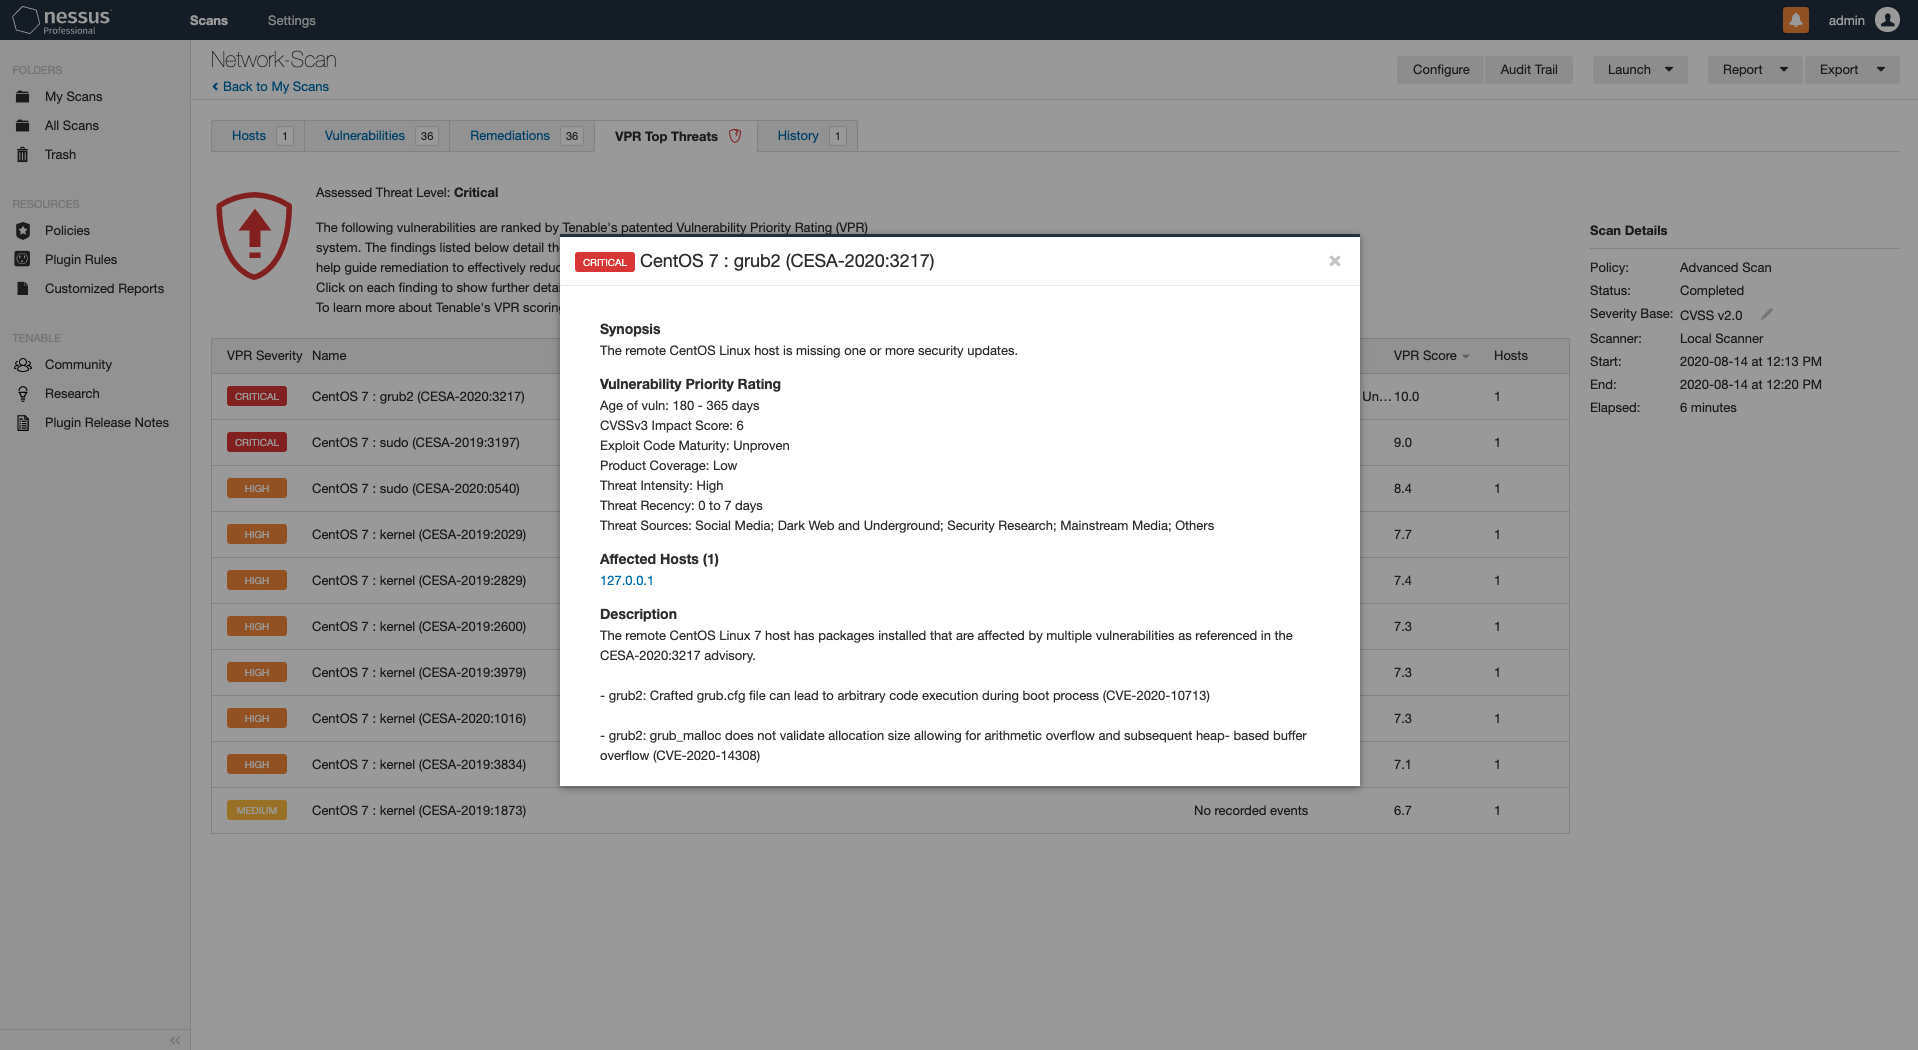1918x1050 pixels.
Task: Click the MEDIUM severity badge
Action: click(257, 811)
